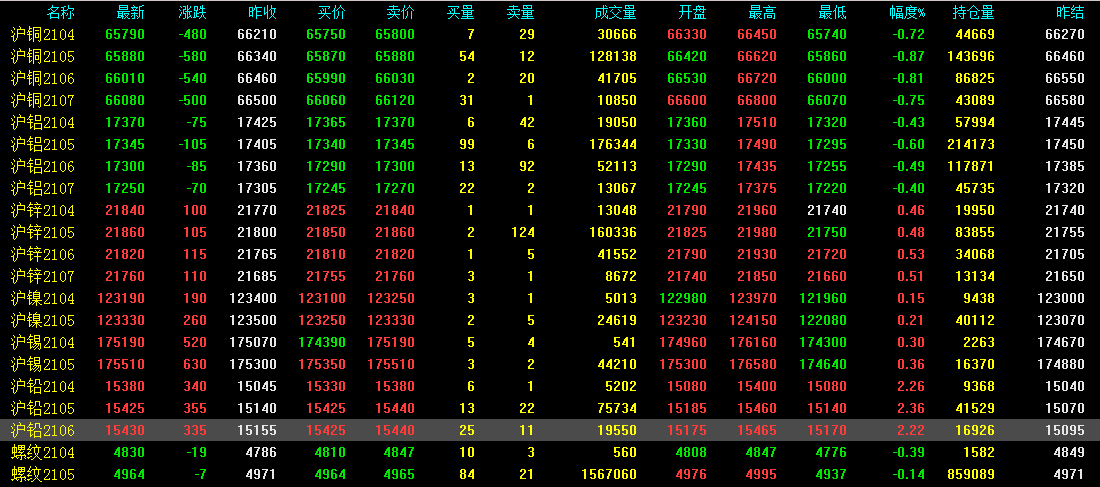Select the 沪锌2107 contract row
This screenshot has width=1100, height=487.
(x=550, y=276)
